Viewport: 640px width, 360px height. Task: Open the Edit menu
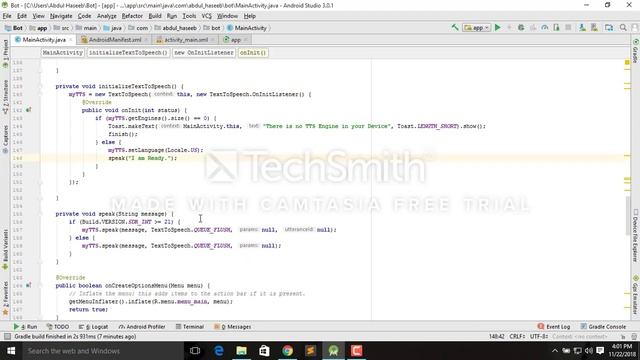(22, 16)
